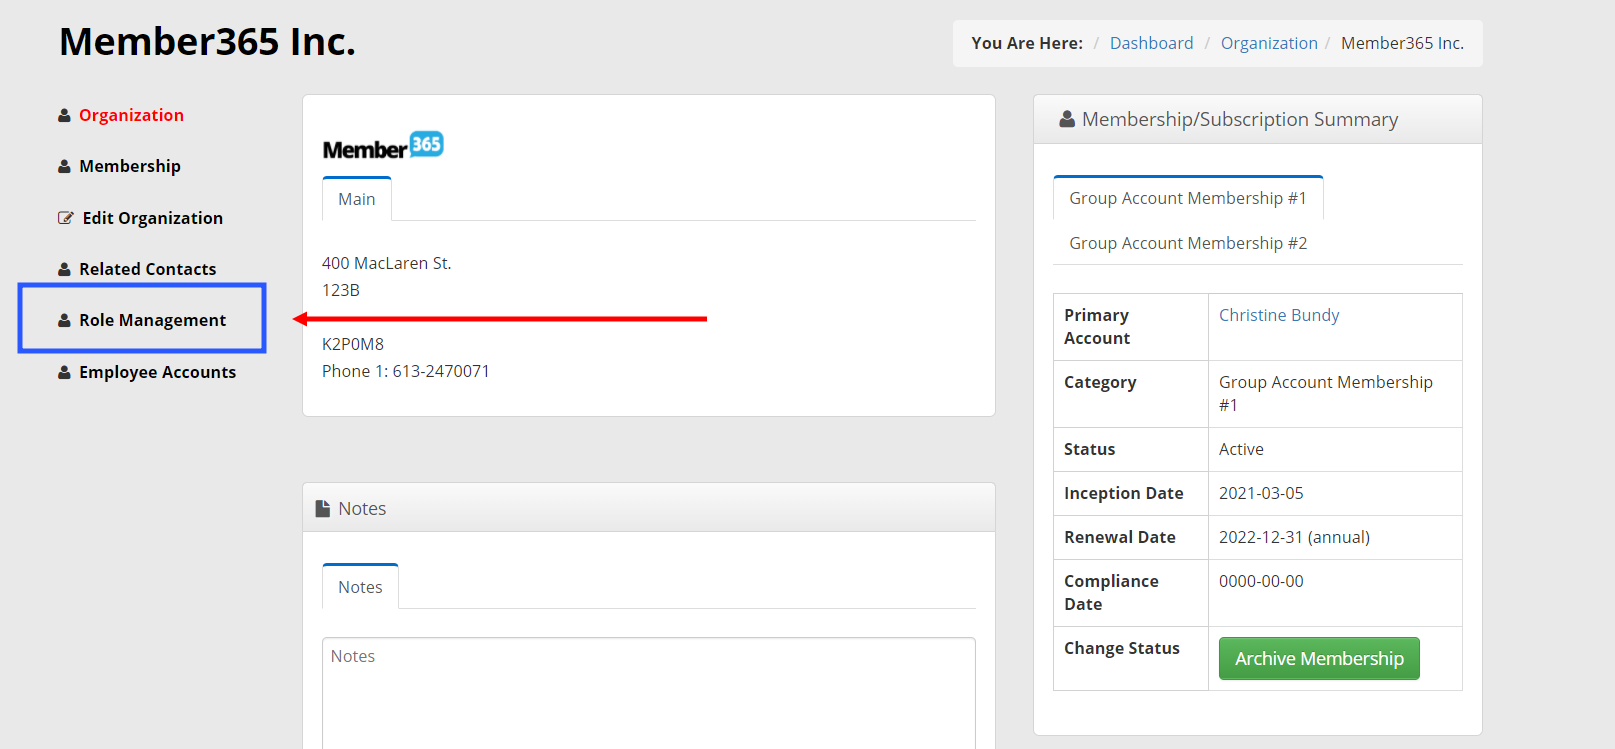Open Employee Accounts in the sidebar
The image size is (1615, 749).
coord(157,372)
